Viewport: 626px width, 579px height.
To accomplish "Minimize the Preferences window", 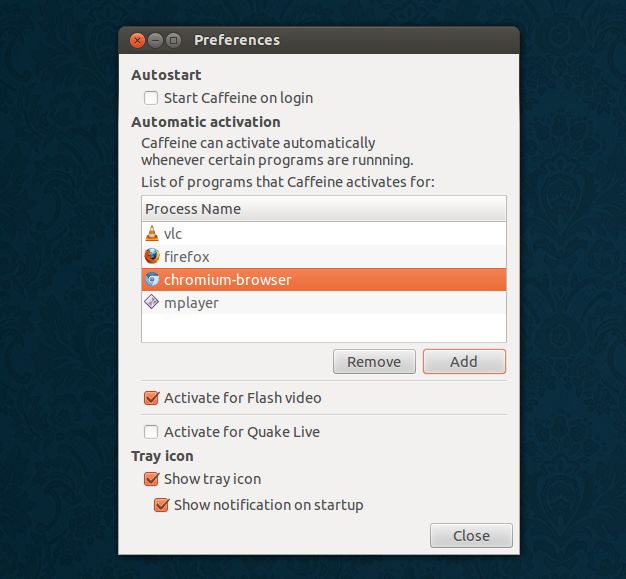I will point(156,41).
